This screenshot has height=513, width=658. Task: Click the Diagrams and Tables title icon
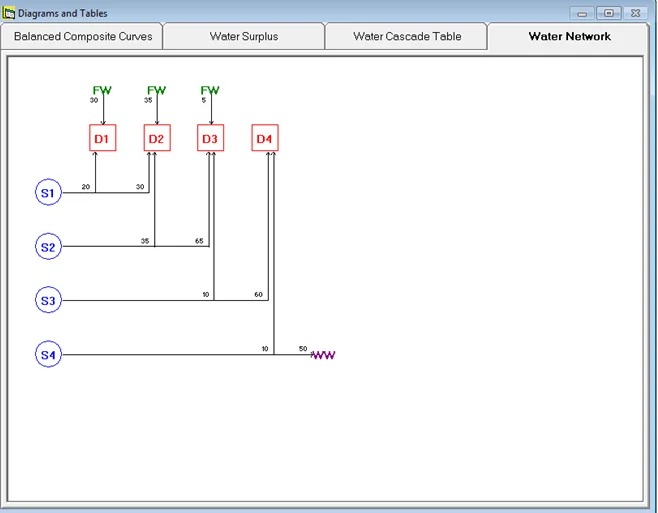(x=10, y=13)
